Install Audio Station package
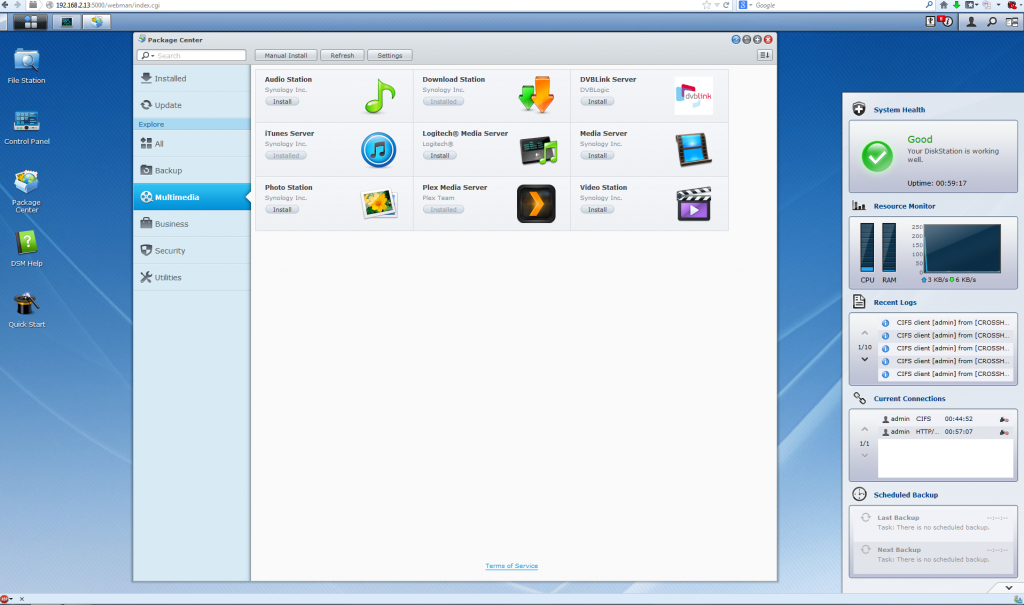1024x605 pixels. [282, 102]
